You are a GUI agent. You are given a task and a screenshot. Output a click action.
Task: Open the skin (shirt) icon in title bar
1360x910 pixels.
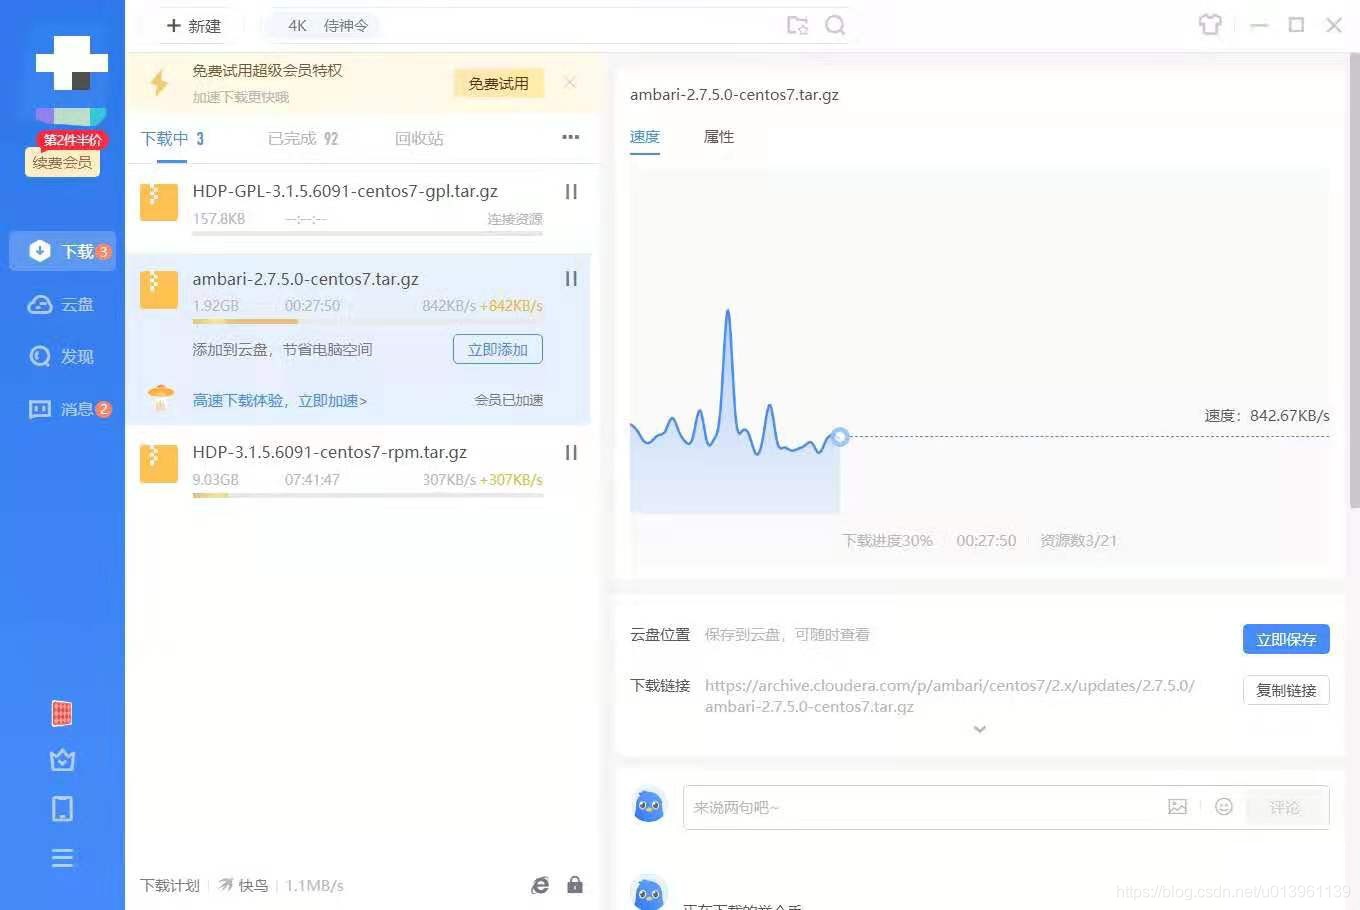click(1210, 25)
